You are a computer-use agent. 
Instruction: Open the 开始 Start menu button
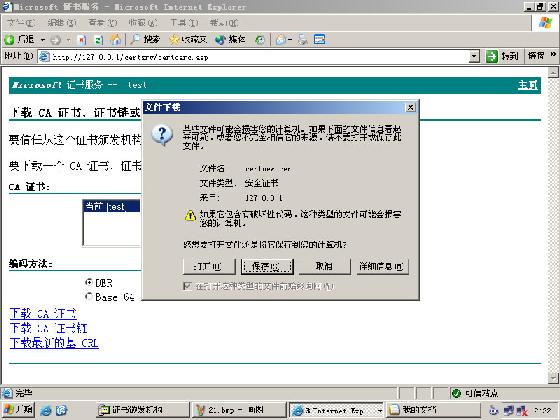[18, 410]
